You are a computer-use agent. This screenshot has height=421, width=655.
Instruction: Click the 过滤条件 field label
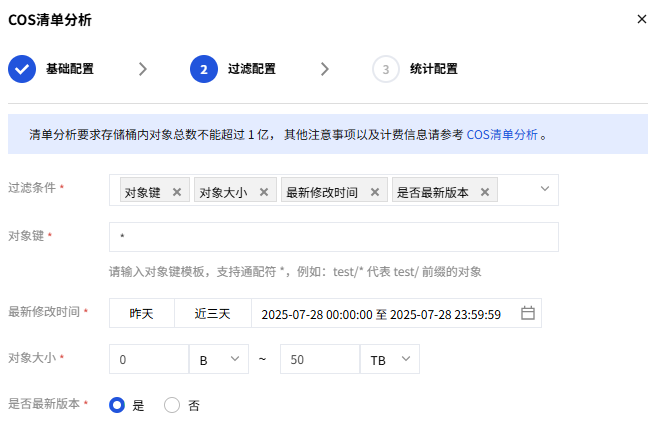[x=32, y=188]
